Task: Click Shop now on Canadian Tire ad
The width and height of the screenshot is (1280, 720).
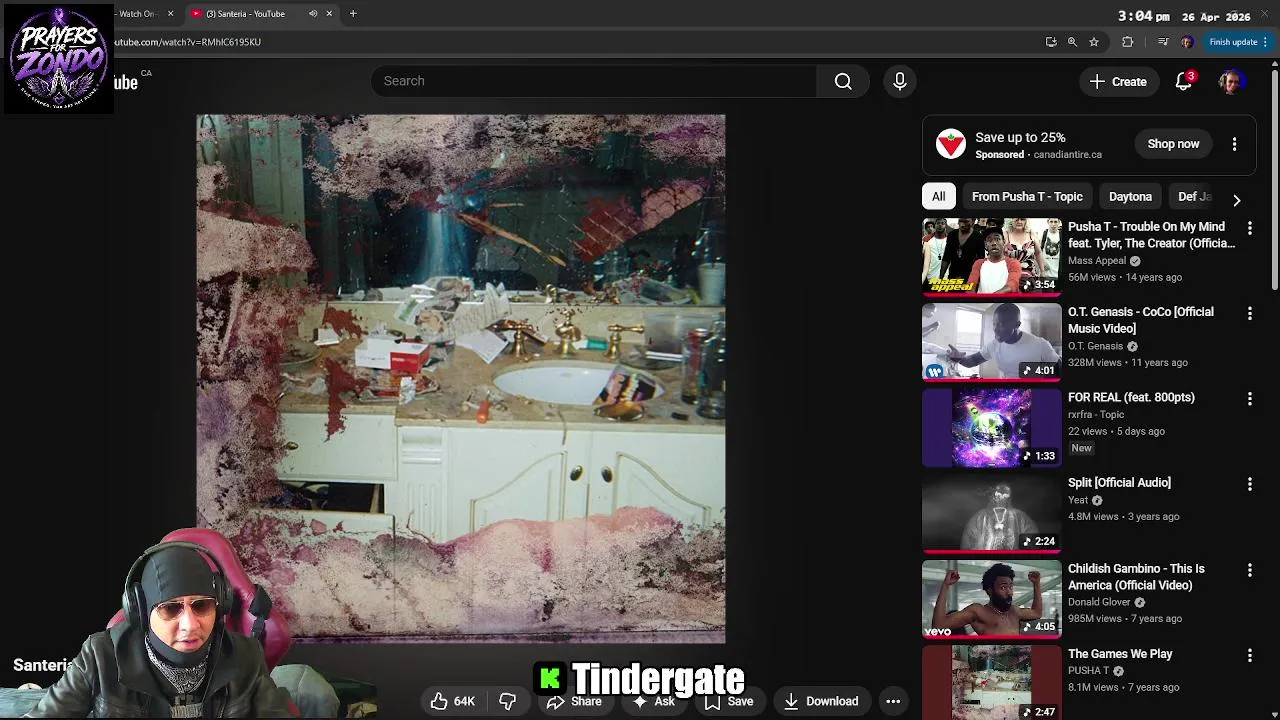Action: click(1173, 144)
